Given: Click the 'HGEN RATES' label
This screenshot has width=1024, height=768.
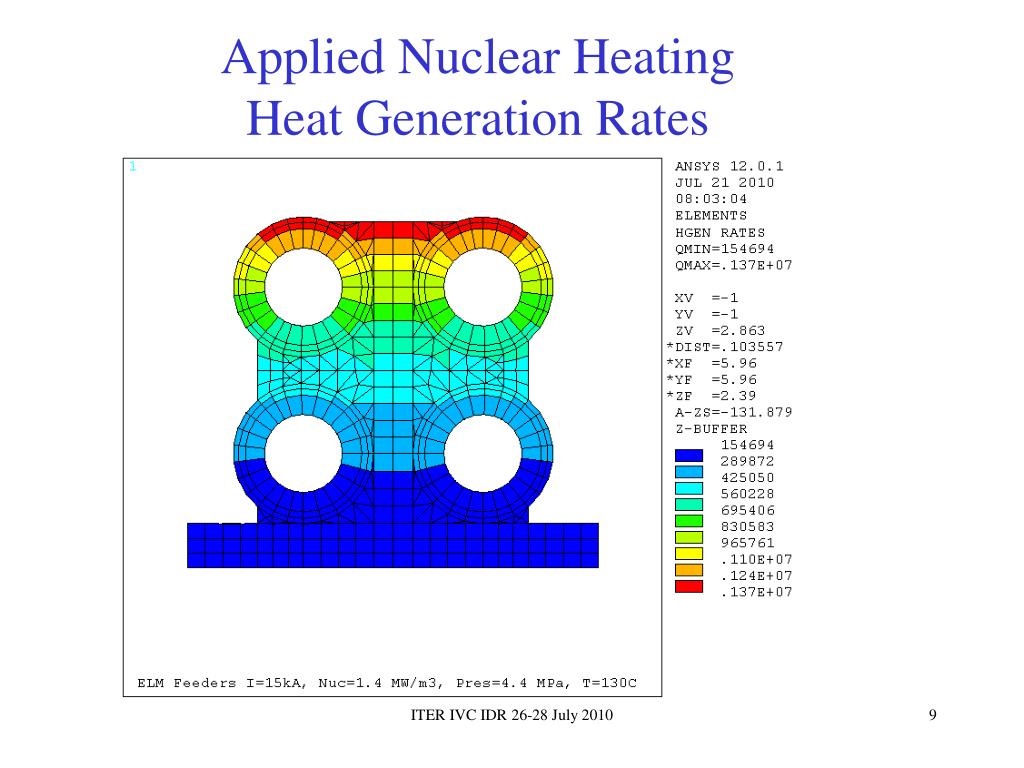Looking at the screenshot, I should (720, 232).
